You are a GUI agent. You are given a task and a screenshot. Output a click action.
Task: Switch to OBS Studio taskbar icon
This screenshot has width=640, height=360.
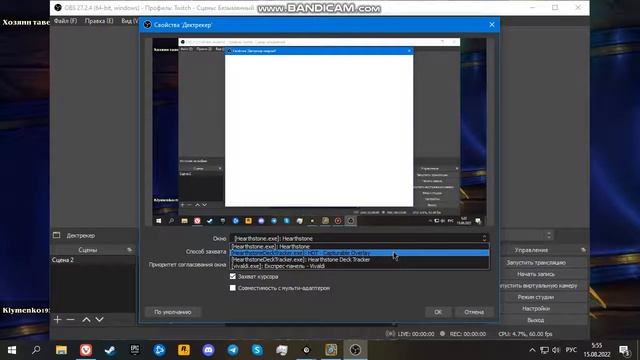coord(355,350)
